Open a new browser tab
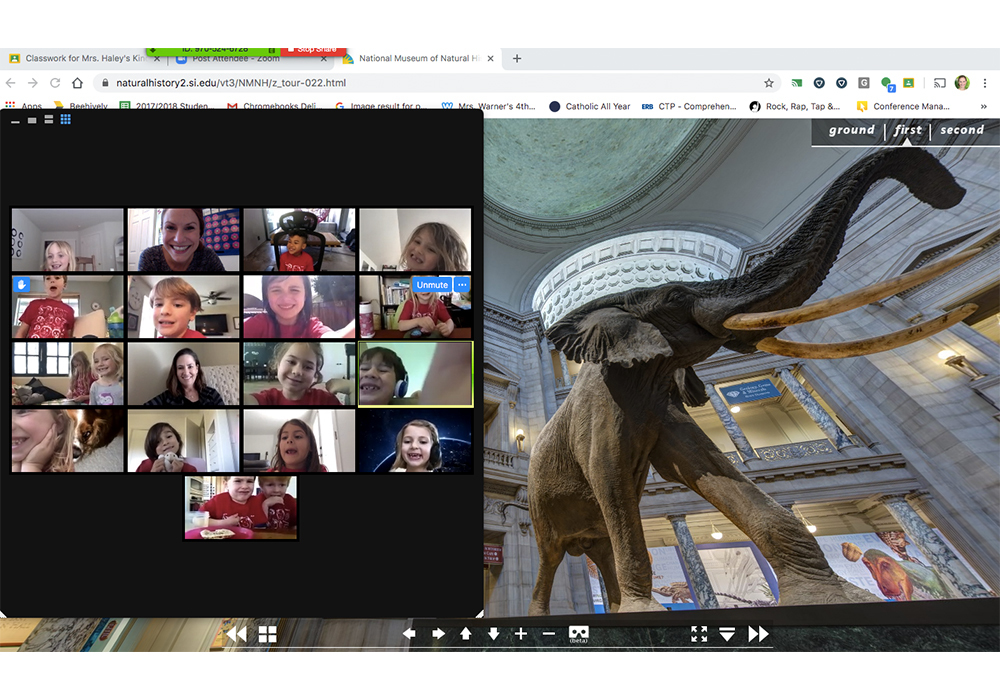This screenshot has width=1000, height=700. 517,59
